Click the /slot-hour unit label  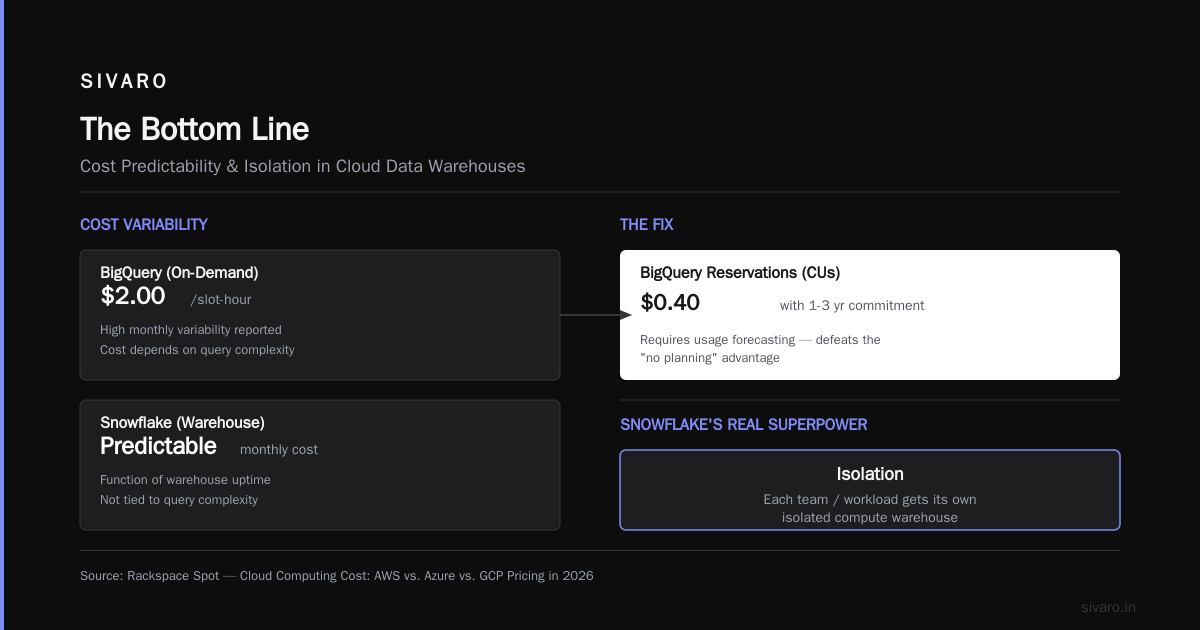pos(221,299)
